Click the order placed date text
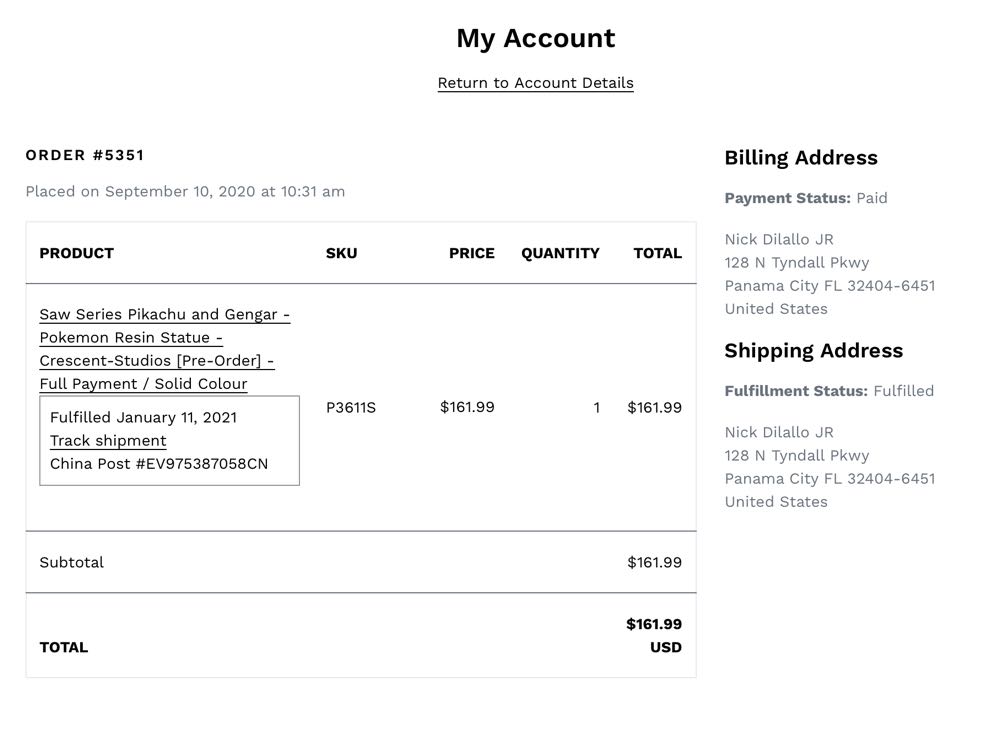Viewport: 1000px width, 738px height. (x=185, y=191)
